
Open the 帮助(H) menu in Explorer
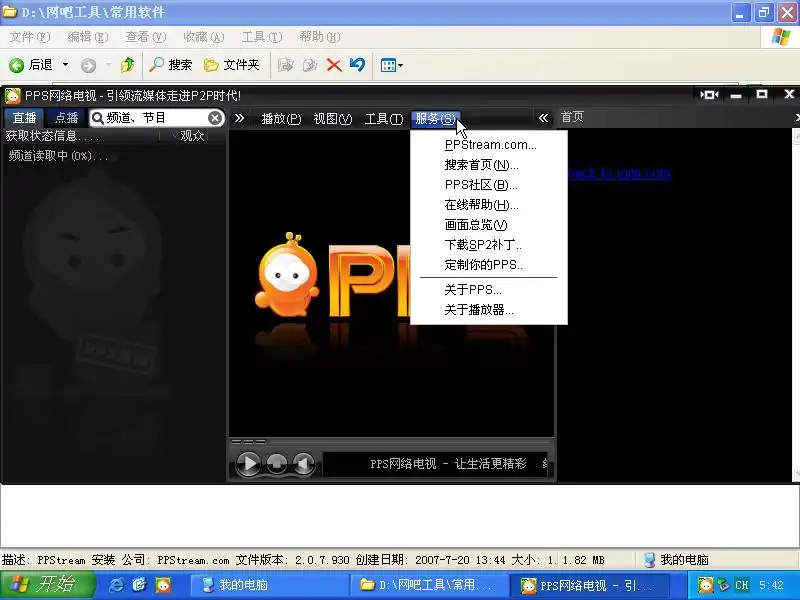[320, 37]
